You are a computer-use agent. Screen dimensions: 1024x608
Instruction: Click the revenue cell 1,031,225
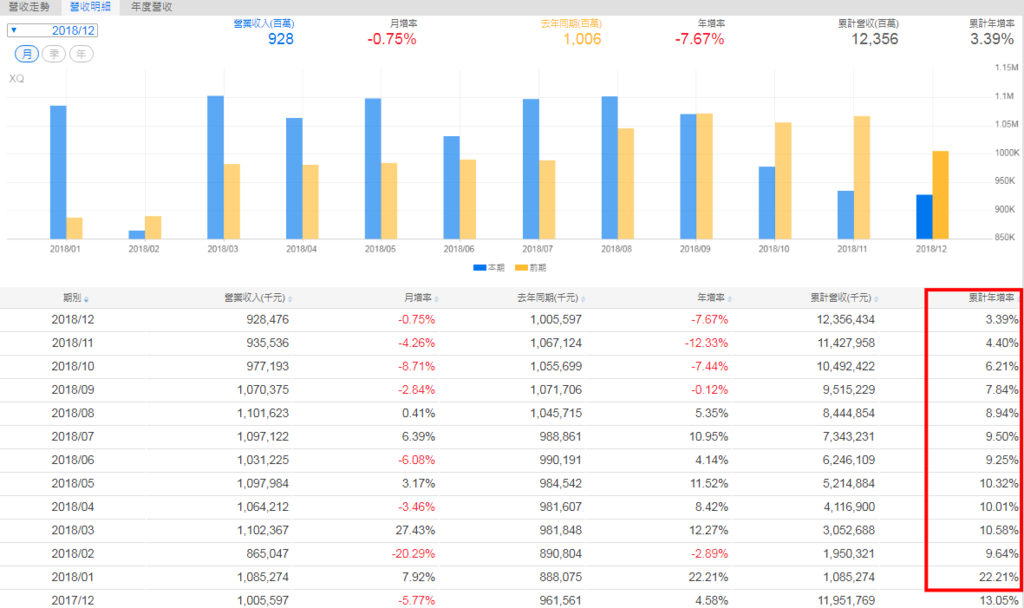(x=263, y=460)
